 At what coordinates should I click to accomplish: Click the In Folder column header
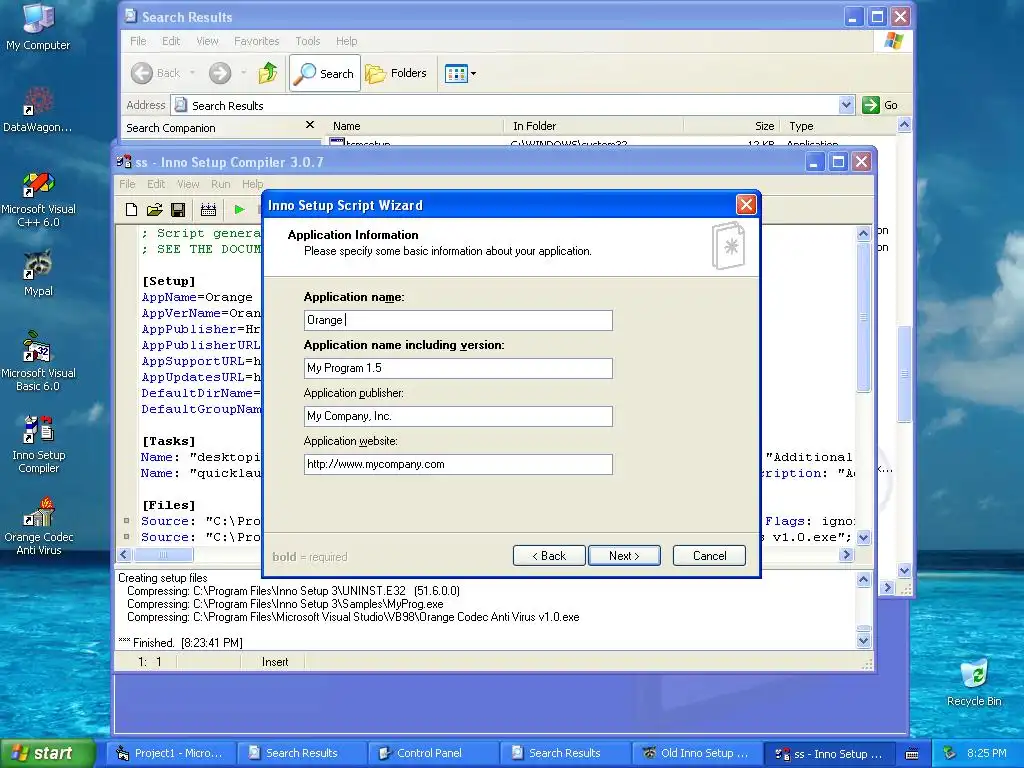594,126
